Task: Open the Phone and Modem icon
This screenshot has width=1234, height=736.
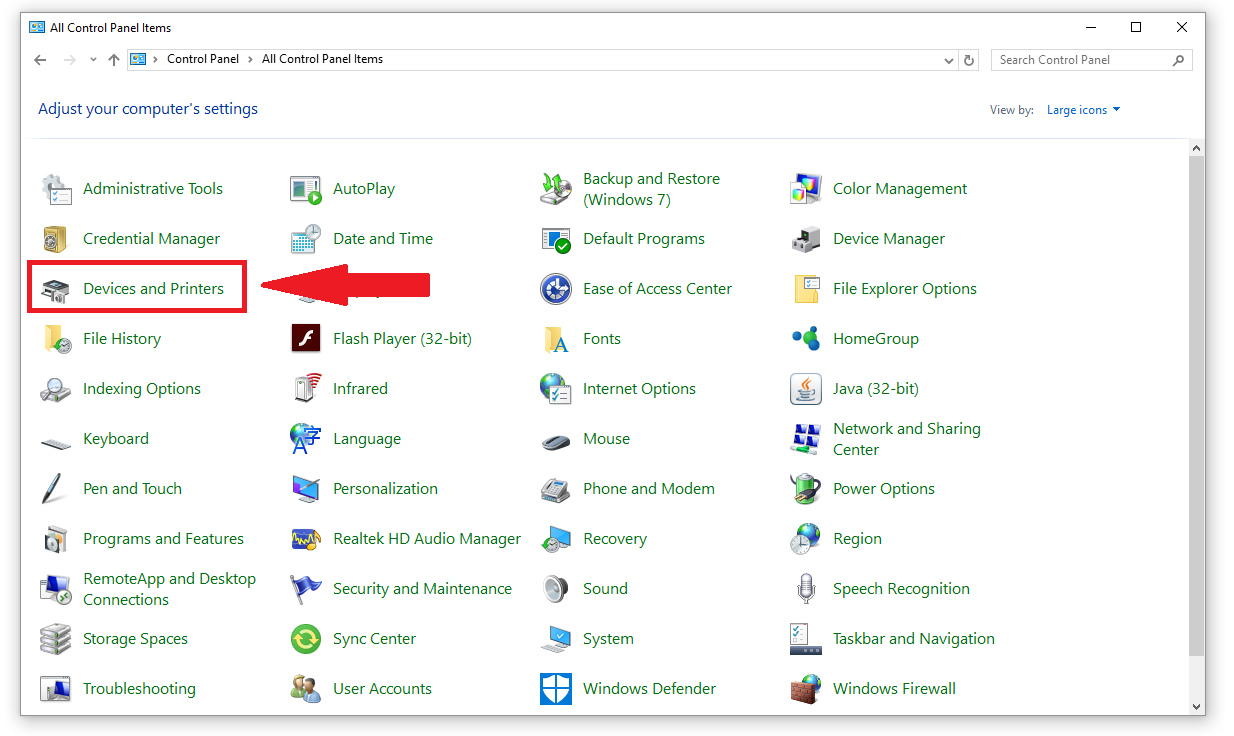Action: (x=556, y=489)
